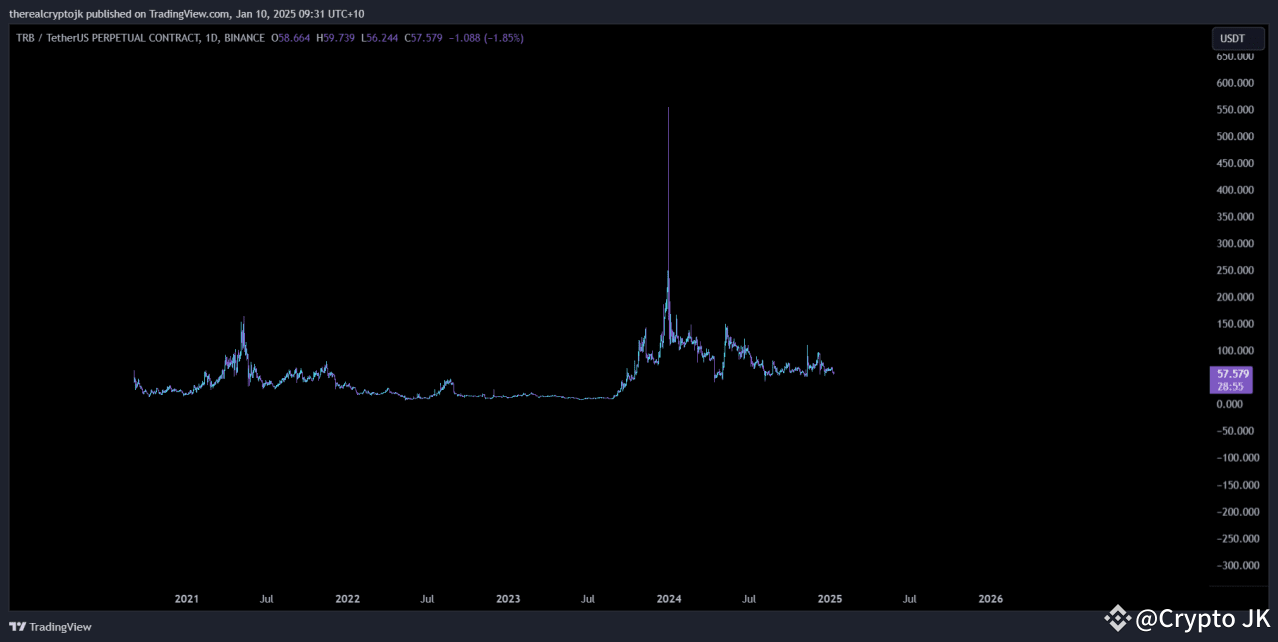This screenshot has height=642, width=1278.
Task: Click the low value L56.244 in legend
Action: (378, 37)
